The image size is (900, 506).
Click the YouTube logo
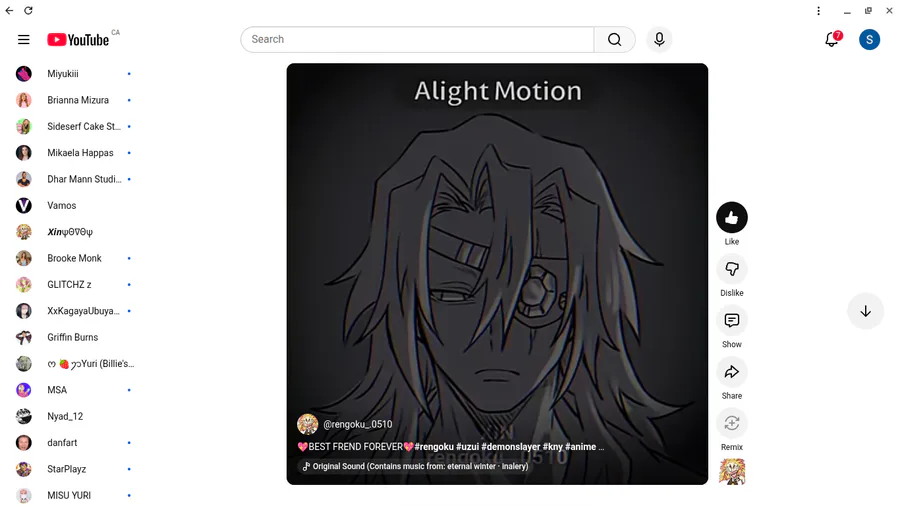78,40
